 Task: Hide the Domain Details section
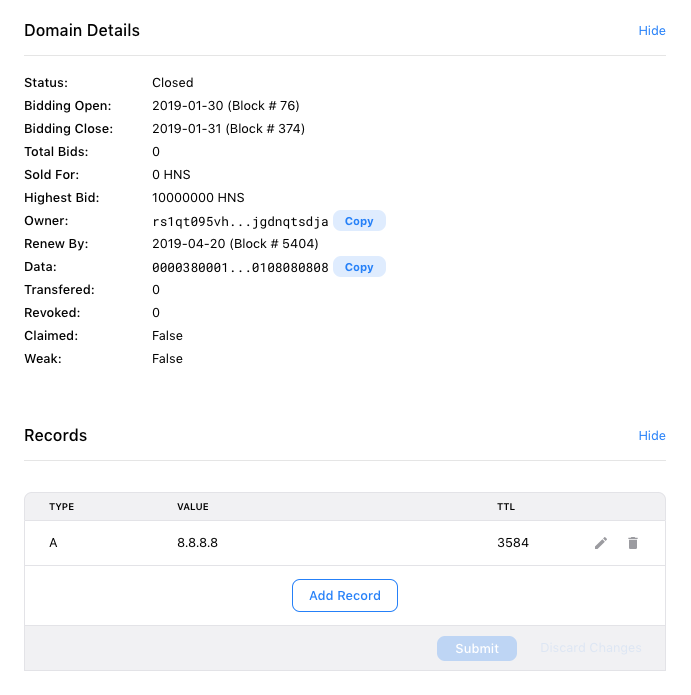652,31
